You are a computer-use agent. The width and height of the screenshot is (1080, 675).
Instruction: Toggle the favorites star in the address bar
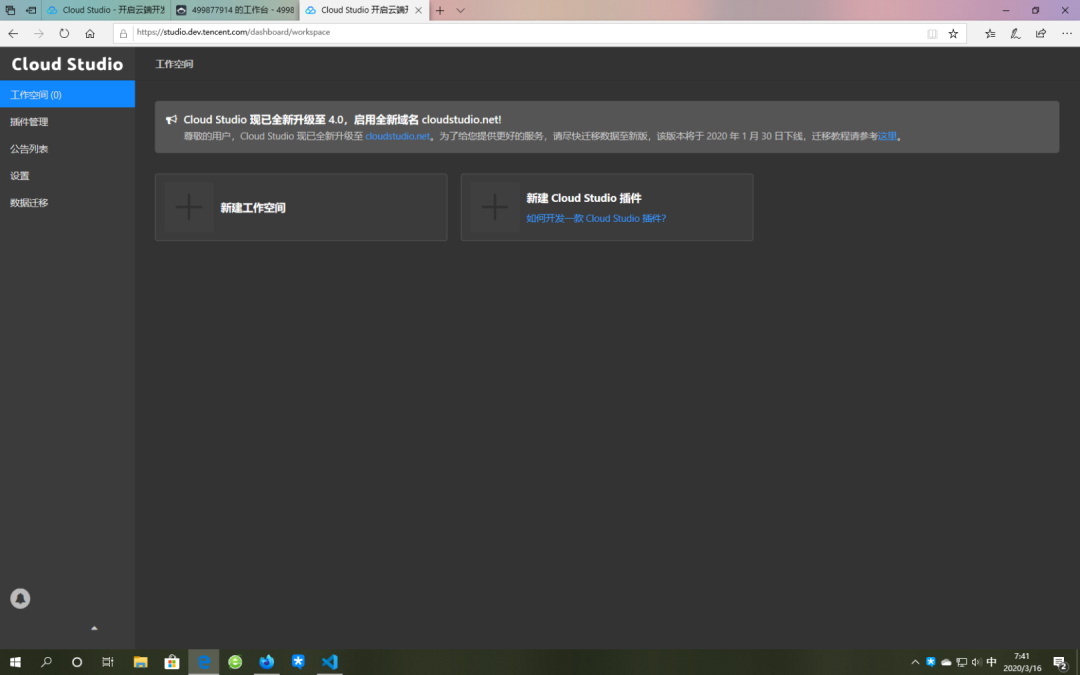[x=953, y=32]
